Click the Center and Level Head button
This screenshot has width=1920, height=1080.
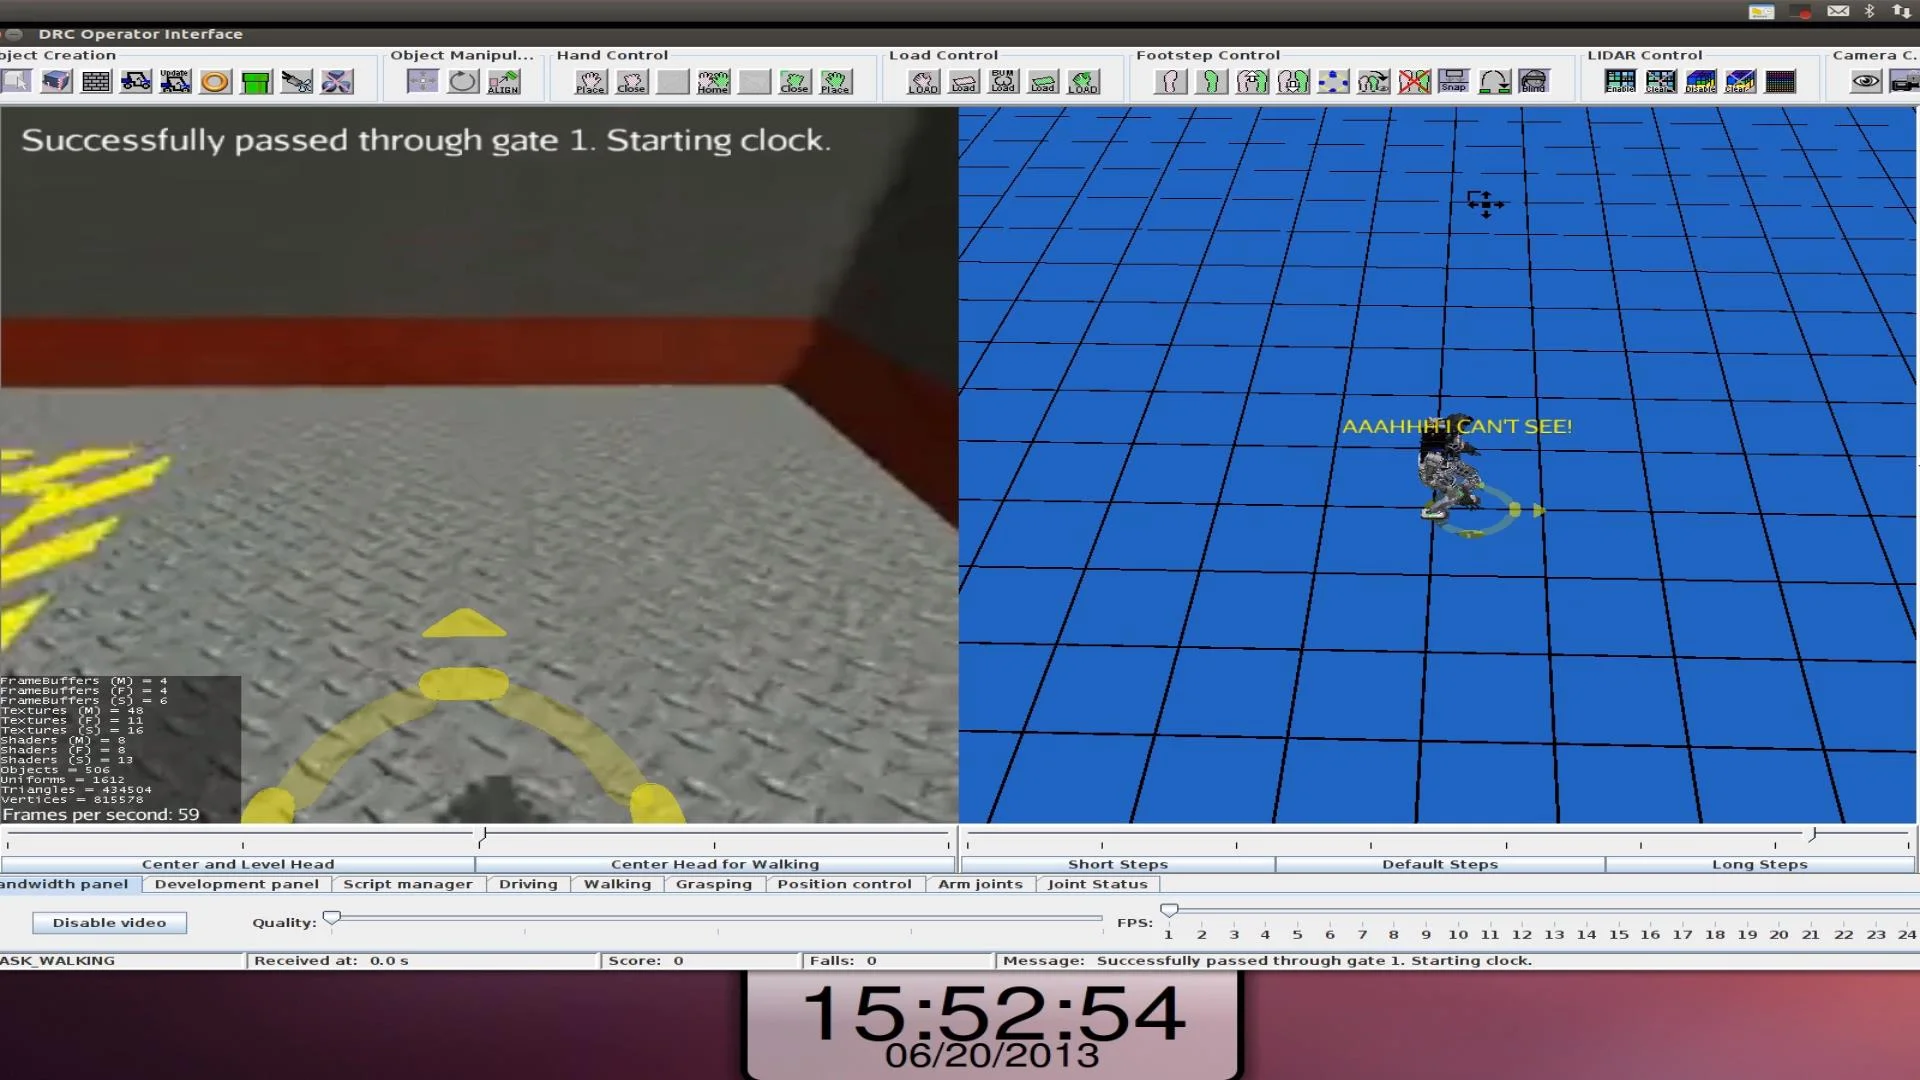pyautogui.click(x=238, y=864)
